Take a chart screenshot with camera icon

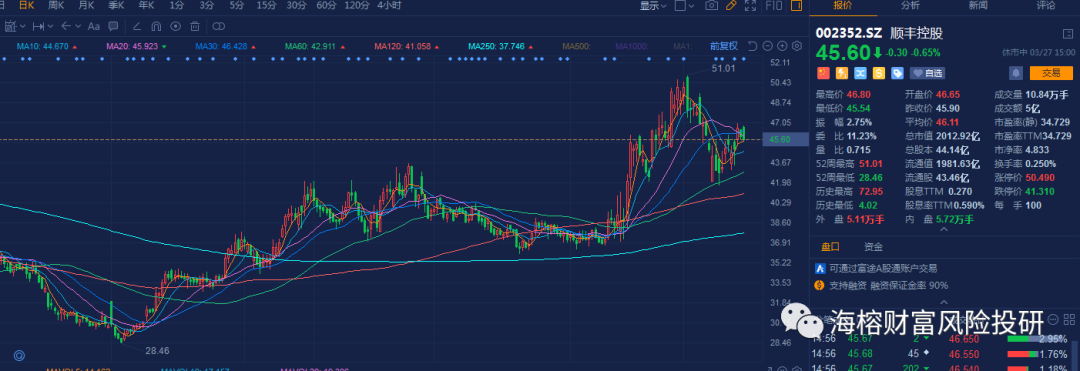[x=712, y=6]
